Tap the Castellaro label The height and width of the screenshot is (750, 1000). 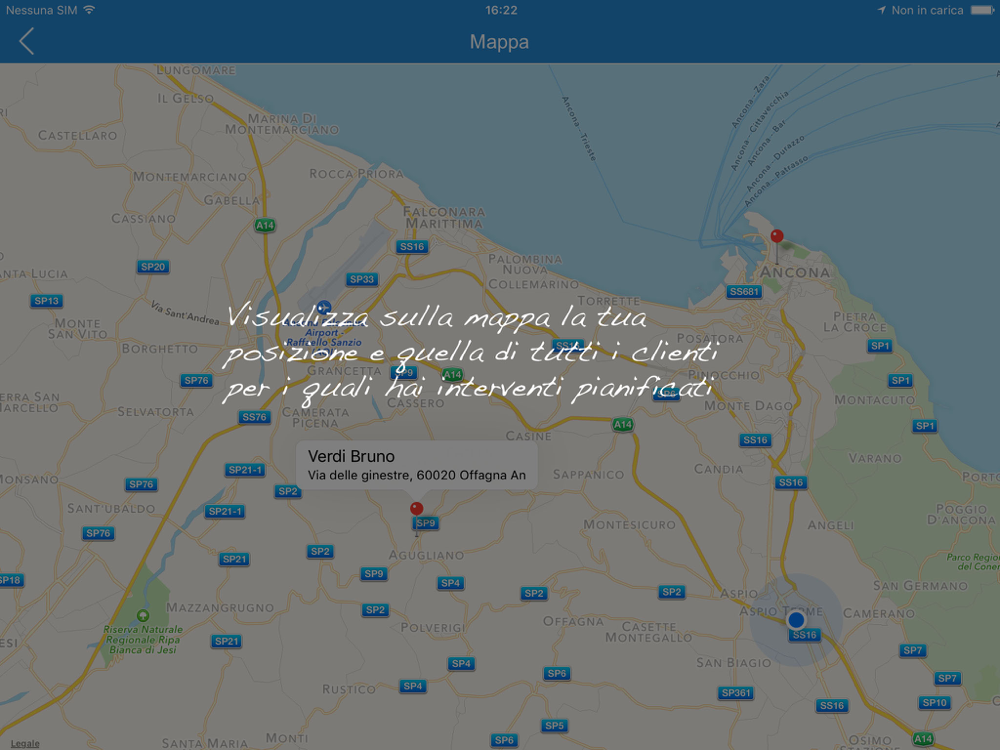click(78, 135)
